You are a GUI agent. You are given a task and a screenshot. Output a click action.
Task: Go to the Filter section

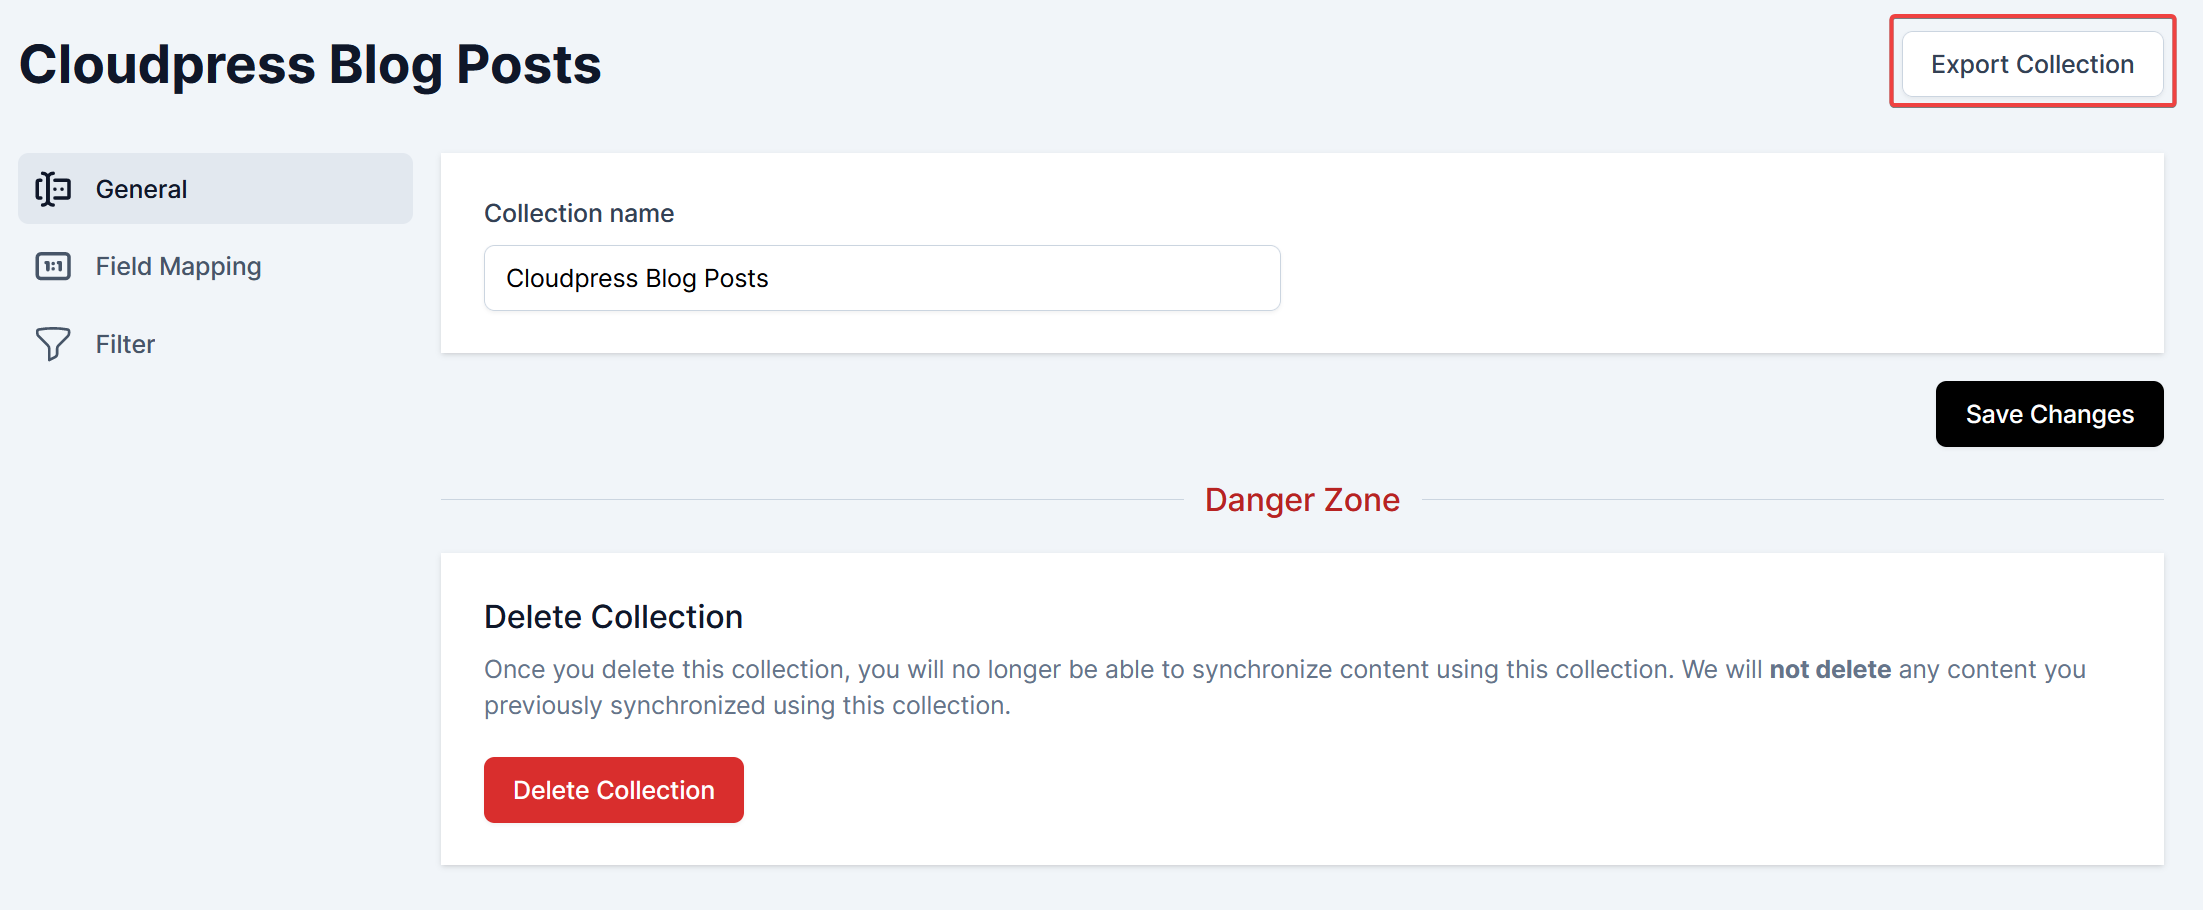pos(125,344)
